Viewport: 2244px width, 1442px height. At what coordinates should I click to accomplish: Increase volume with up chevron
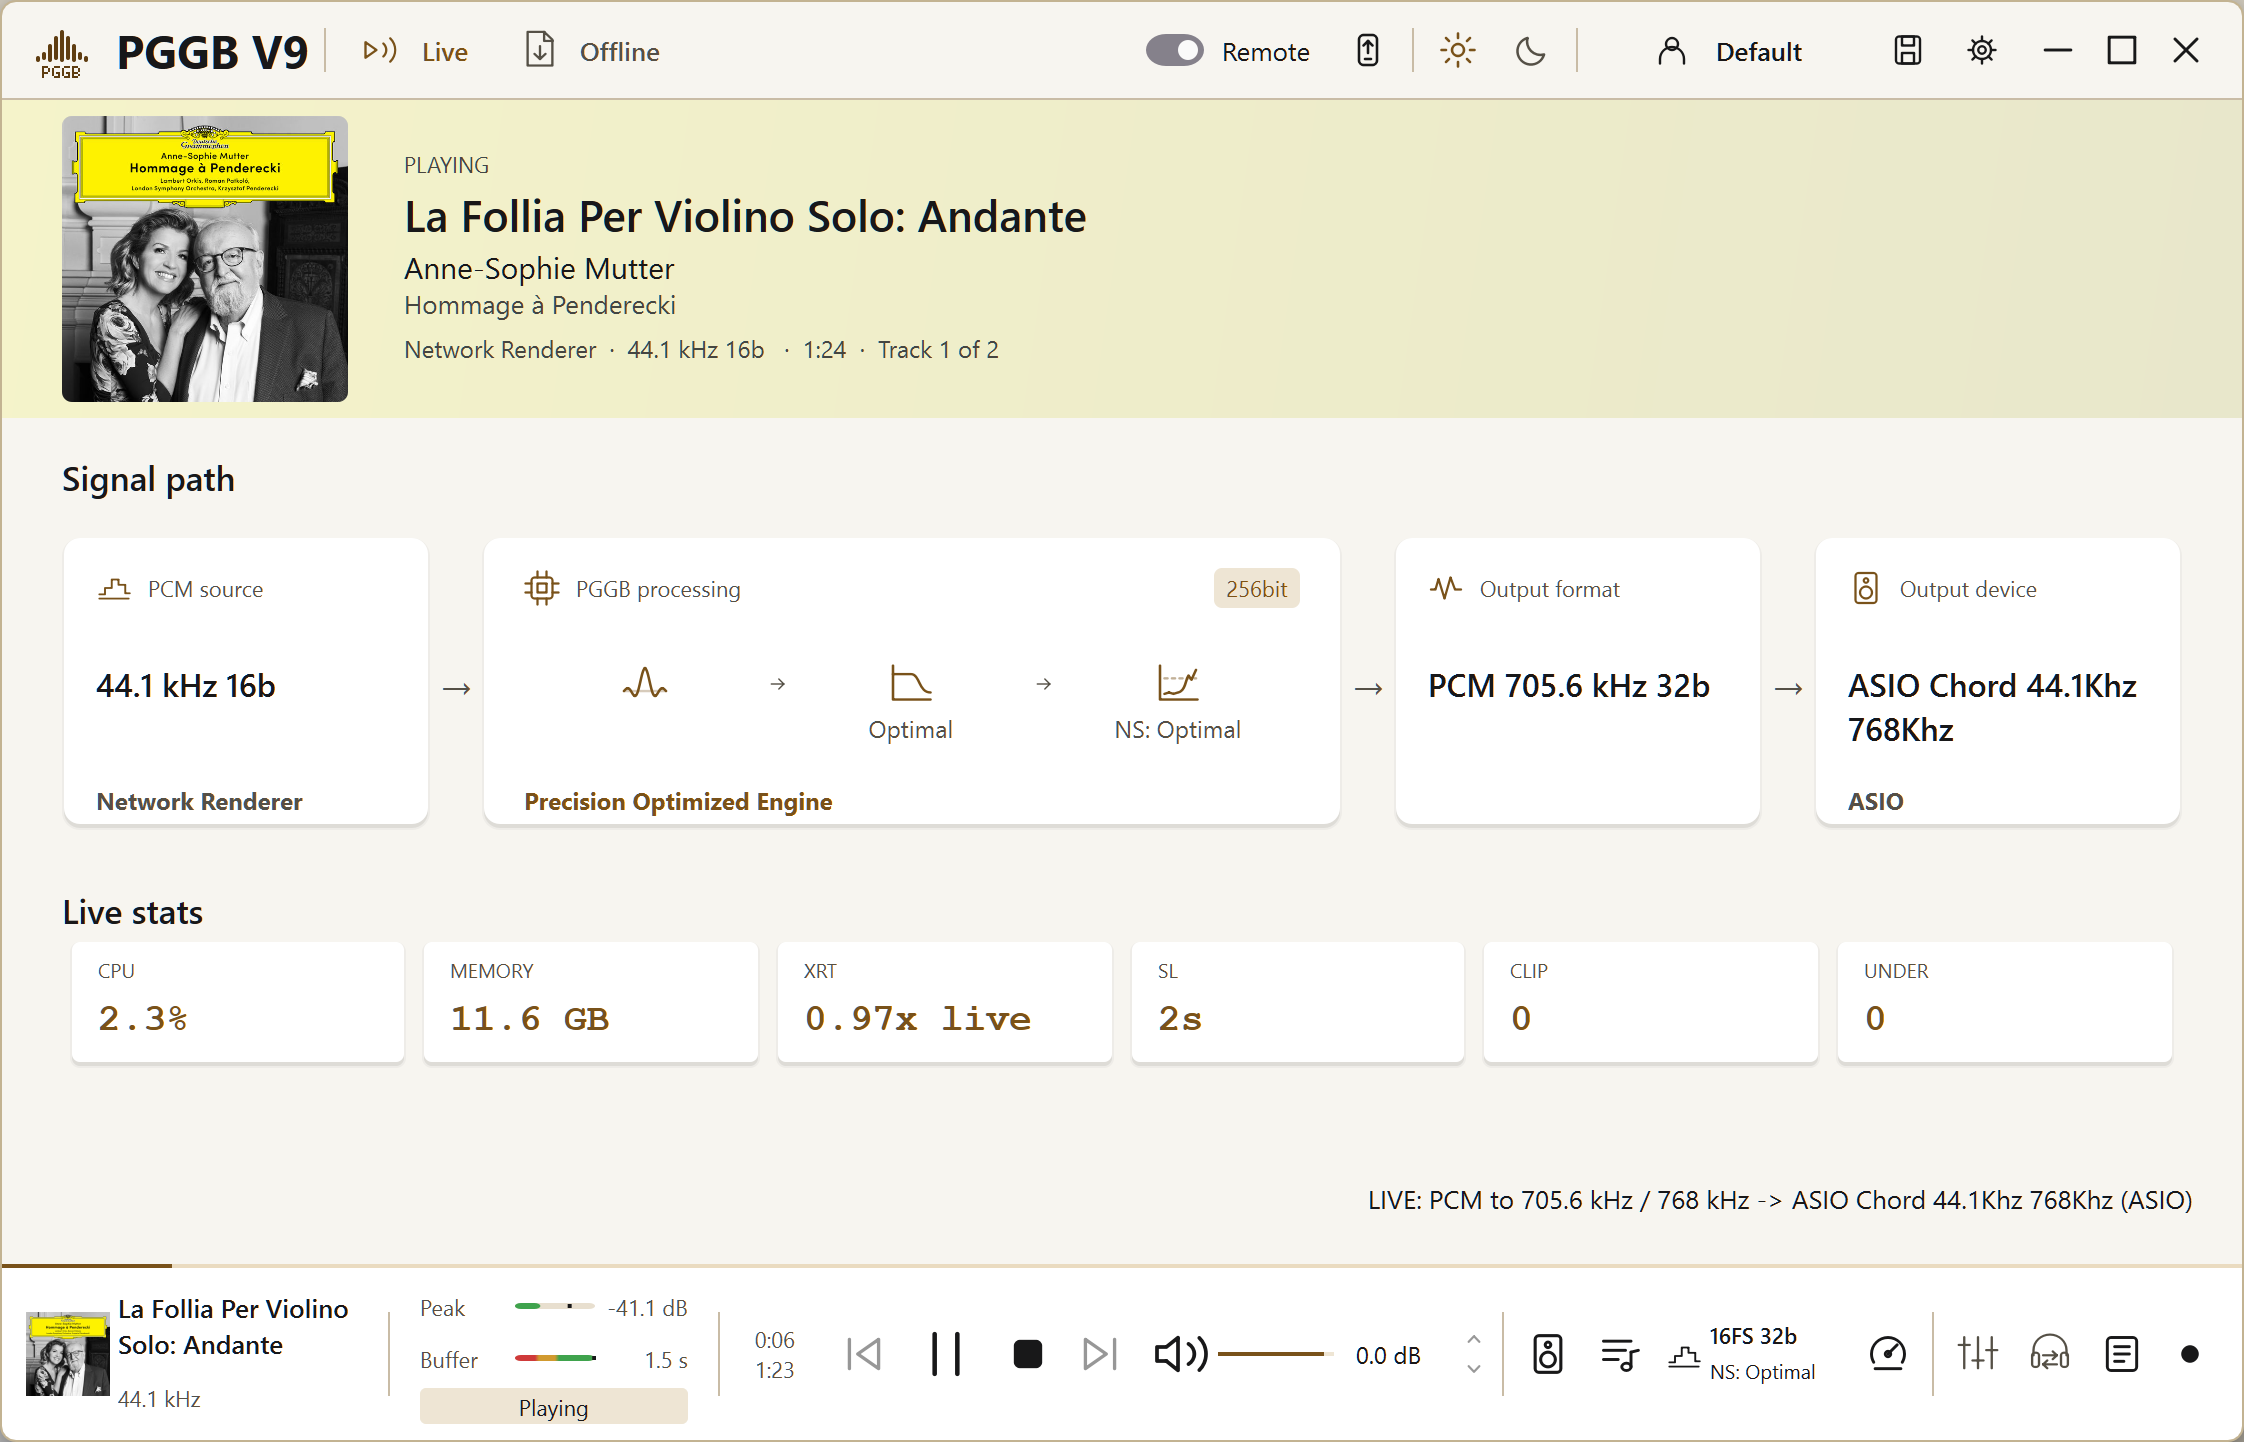tap(1473, 1339)
